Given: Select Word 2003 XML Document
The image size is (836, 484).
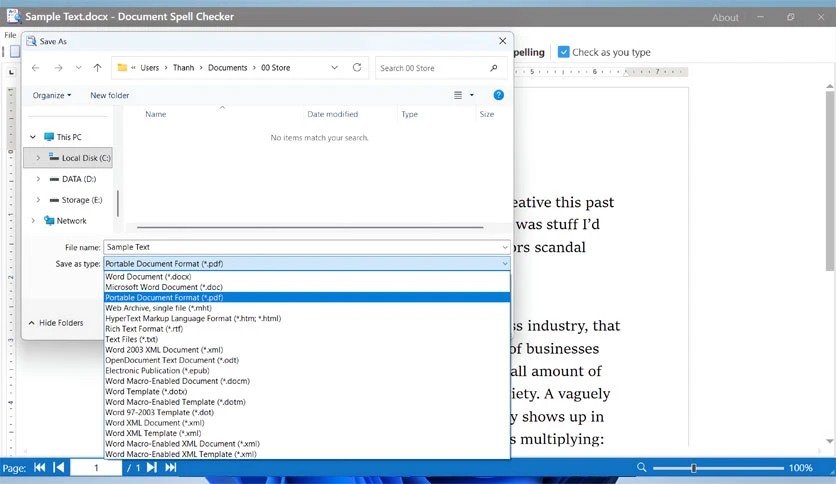Looking at the screenshot, I should point(307,350).
